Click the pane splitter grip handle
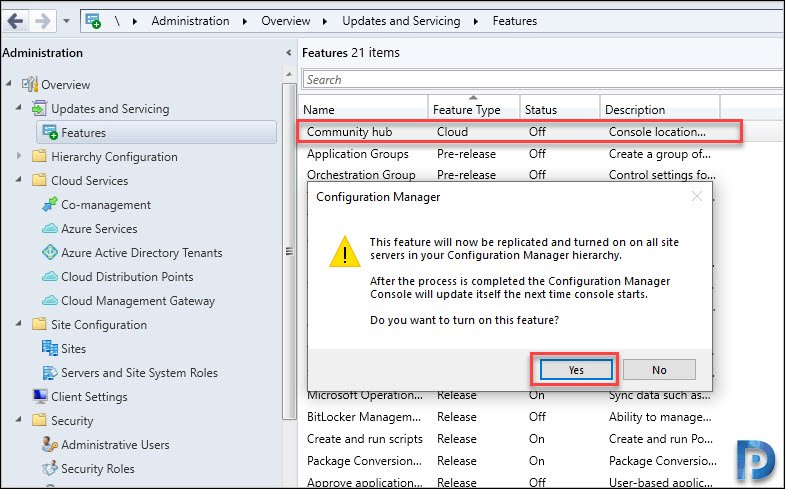This screenshot has height=489, width=785. point(289,251)
